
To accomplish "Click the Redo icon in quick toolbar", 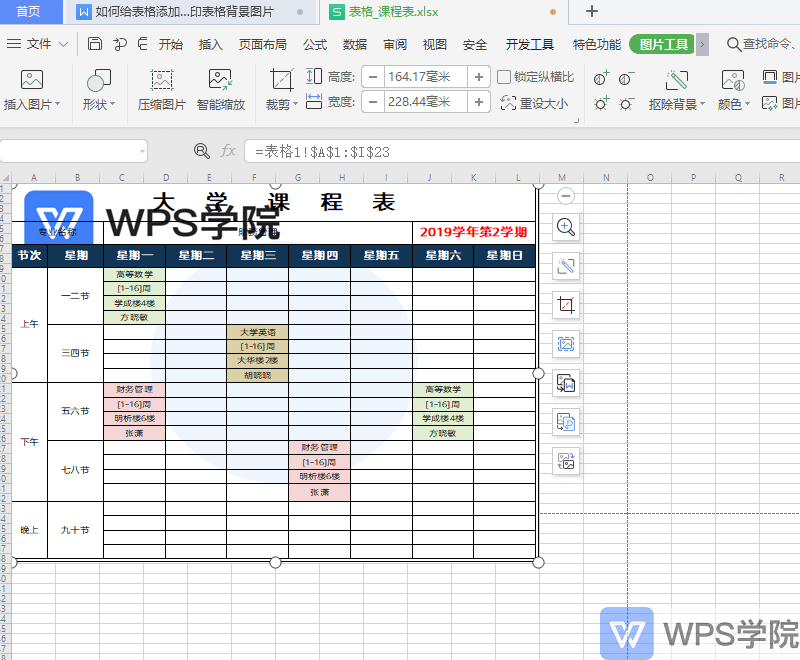I will point(143,44).
